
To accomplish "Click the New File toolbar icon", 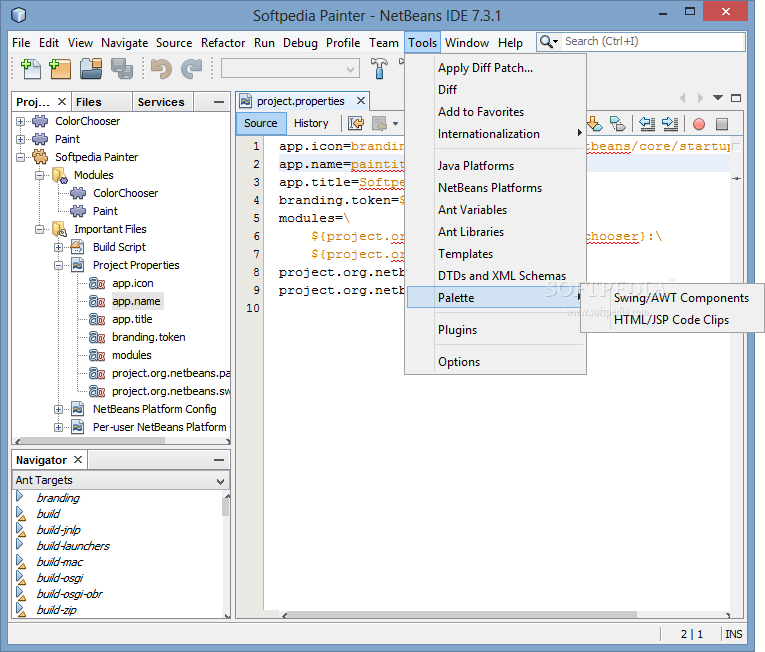I will point(31,68).
